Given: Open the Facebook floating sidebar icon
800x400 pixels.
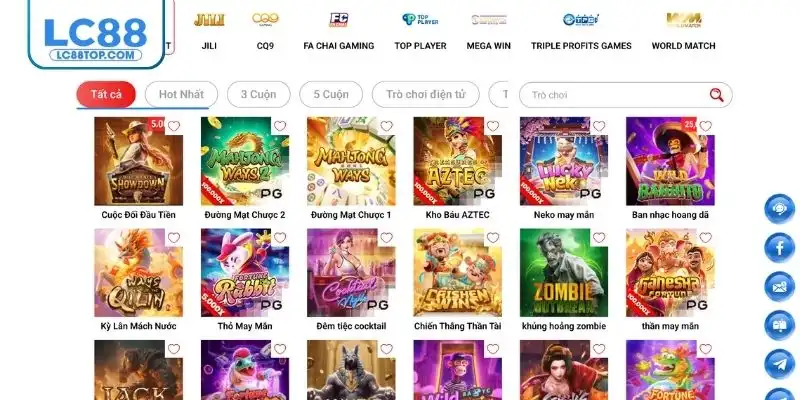Looking at the screenshot, I should [x=780, y=248].
